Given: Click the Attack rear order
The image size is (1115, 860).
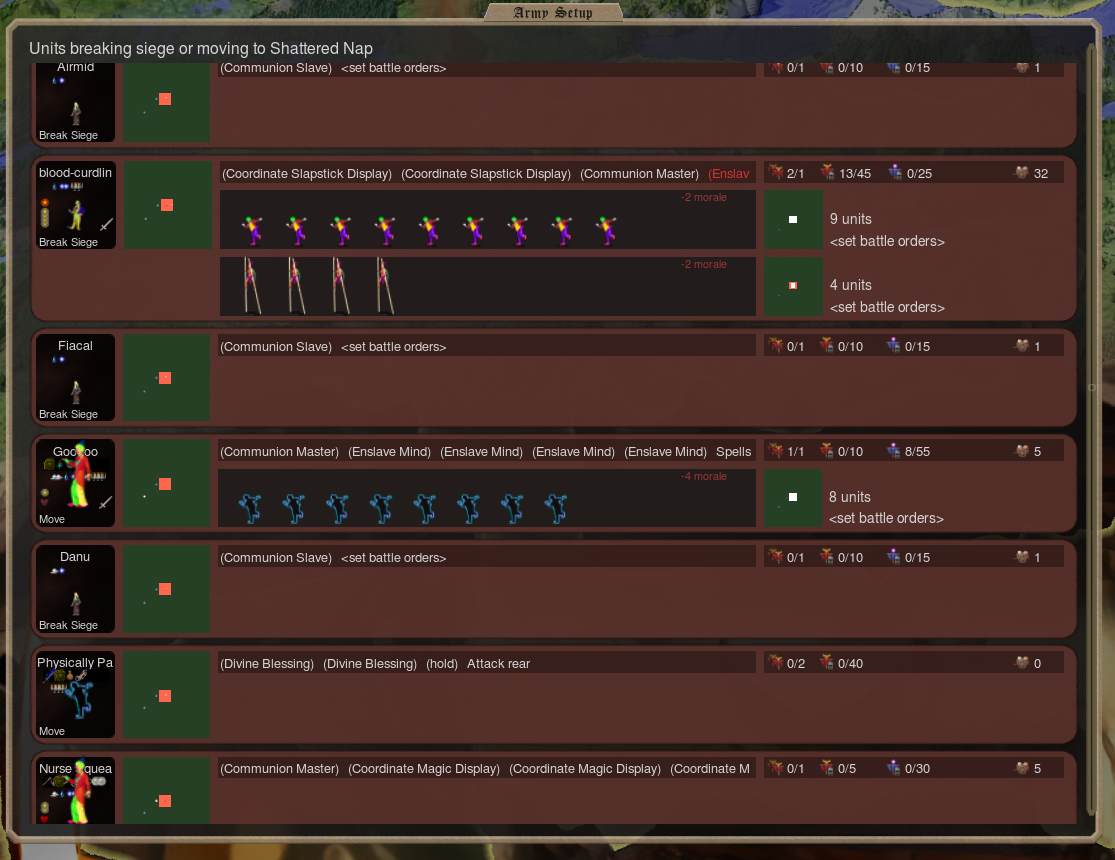Looking at the screenshot, I should click(x=498, y=664).
